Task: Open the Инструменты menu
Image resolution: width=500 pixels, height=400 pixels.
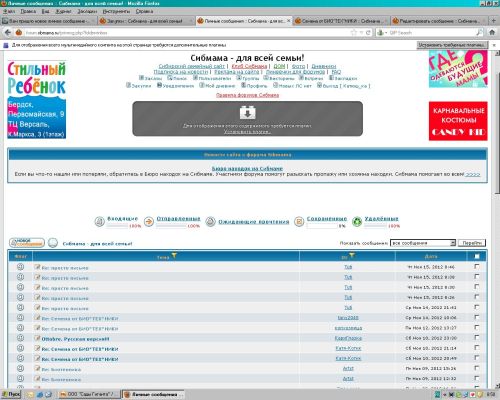Action: pos(116,11)
